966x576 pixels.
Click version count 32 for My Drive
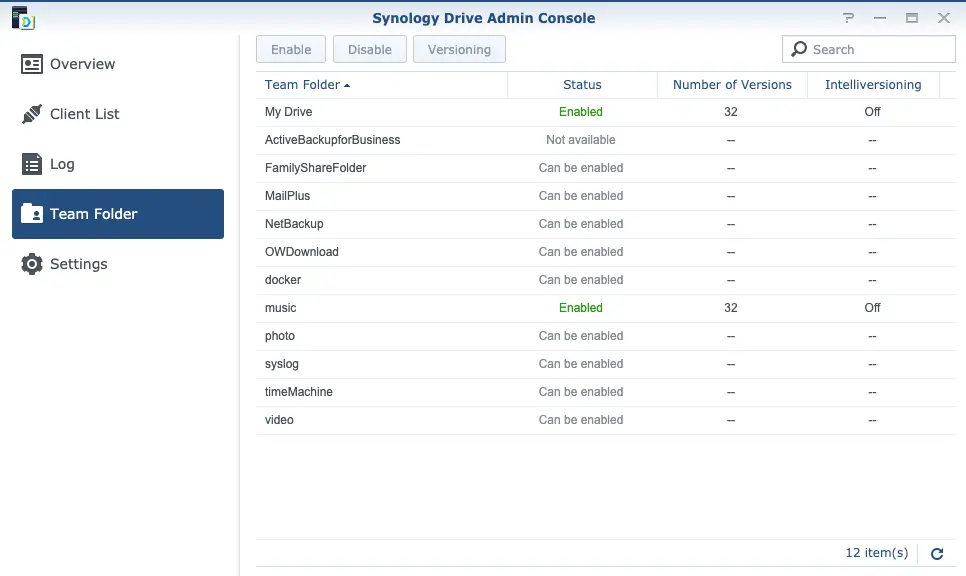731,112
